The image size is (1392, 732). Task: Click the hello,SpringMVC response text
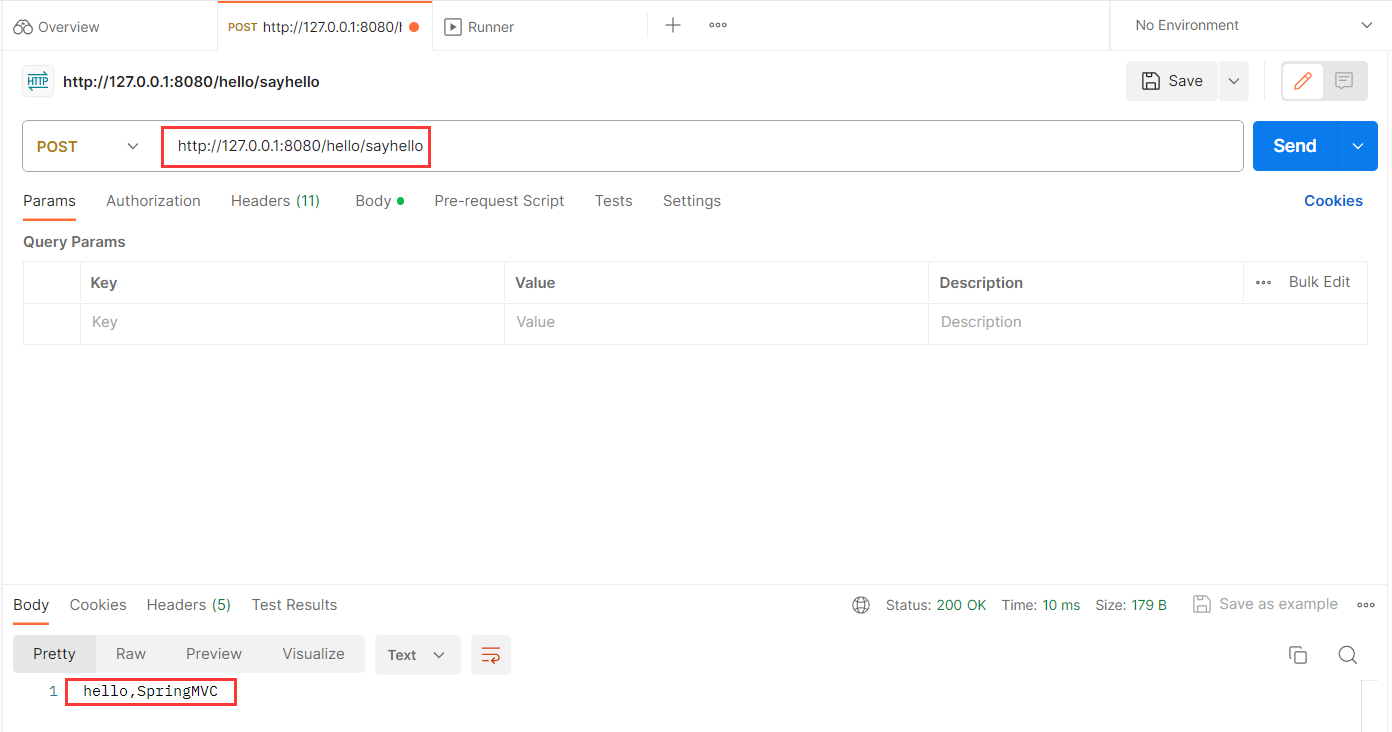pos(151,691)
